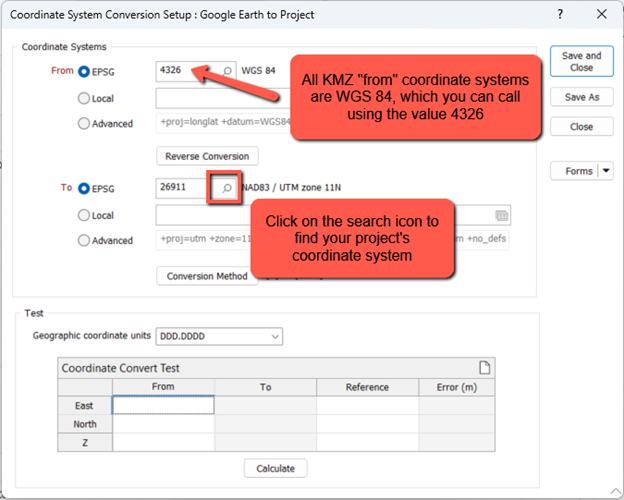Viewport: 624px width, 500px height.
Task: Click the East From input cell
Action: coord(163,406)
